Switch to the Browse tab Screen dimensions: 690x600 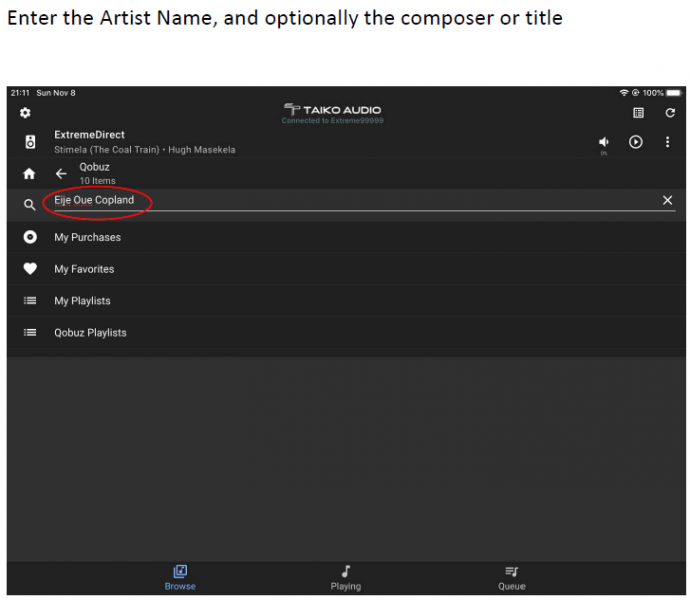pyautogui.click(x=180, y=578)
